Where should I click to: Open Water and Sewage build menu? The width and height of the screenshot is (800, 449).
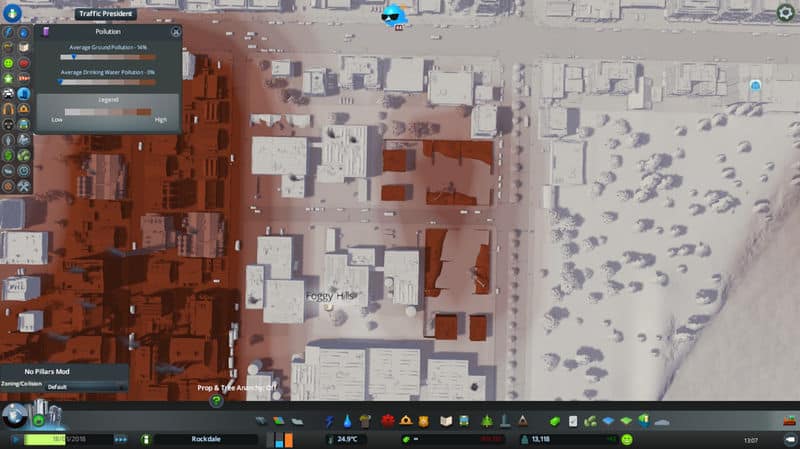(x=347, y=421)
